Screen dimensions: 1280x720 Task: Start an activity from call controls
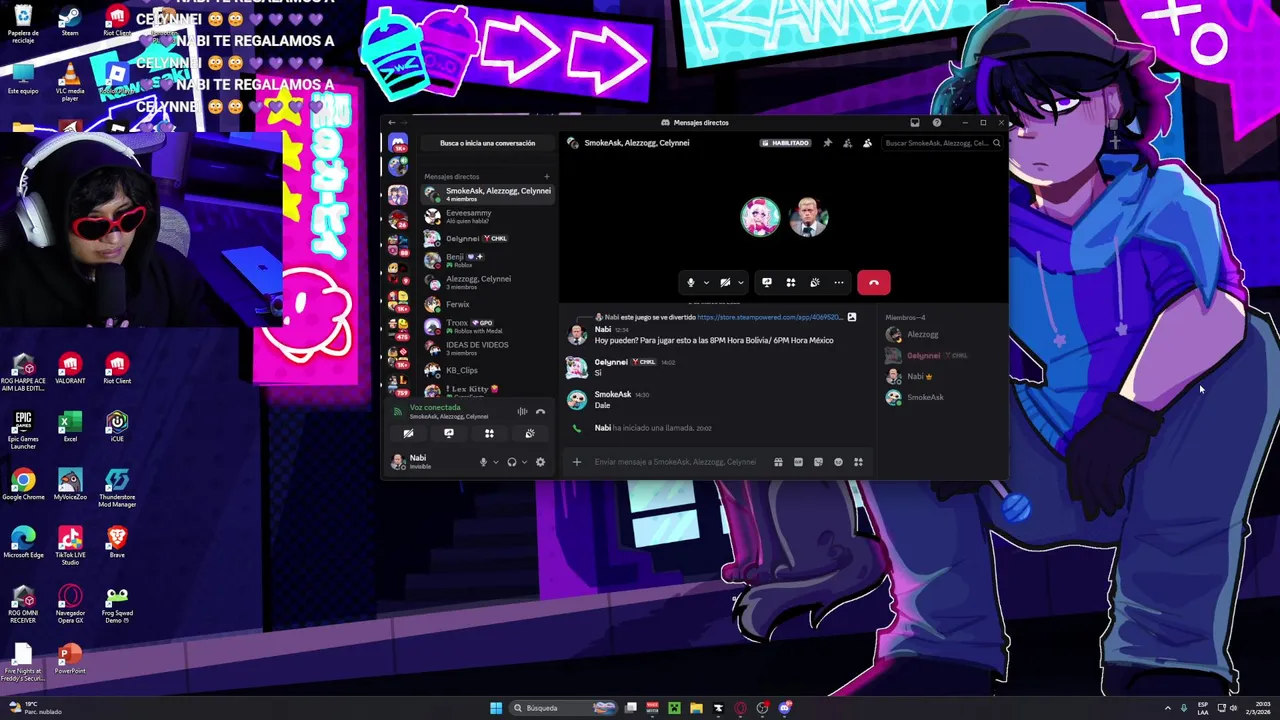pyautogui.click(x=791, y=283)
